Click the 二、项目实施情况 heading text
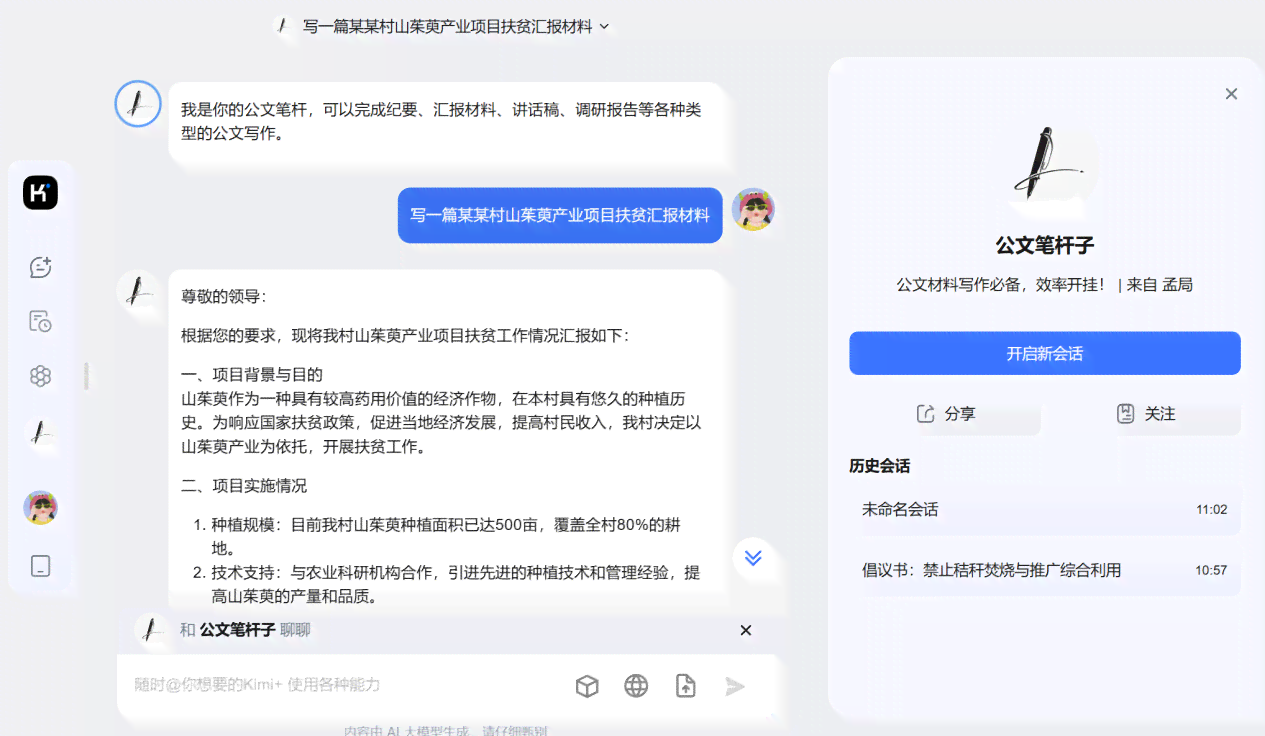Screen dimensions: 1265x736 244,486
